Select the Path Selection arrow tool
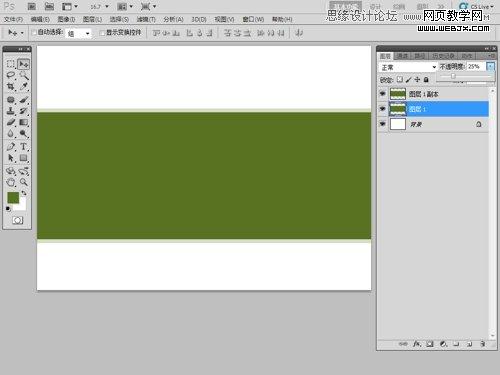The image size is (500, 375). click(x=11, y=158)
